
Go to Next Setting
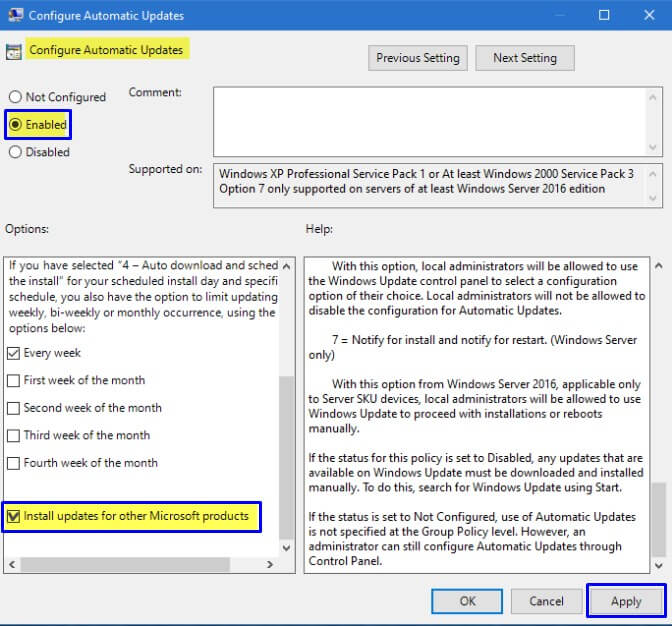525,58
